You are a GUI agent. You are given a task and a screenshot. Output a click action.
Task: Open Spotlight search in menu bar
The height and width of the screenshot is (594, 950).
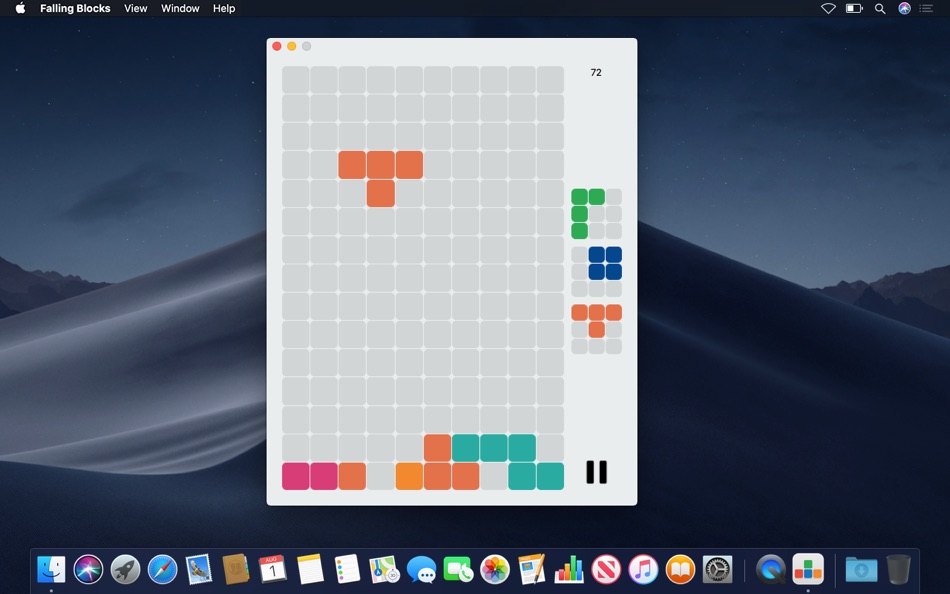click(880, 8)
